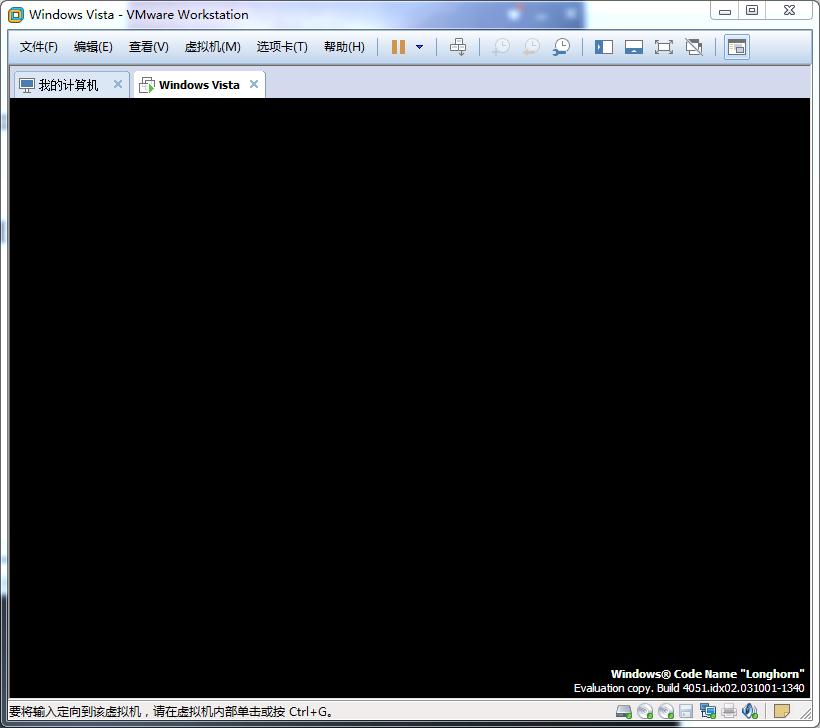The width and height of the screenshot is (820, 728).
Task: Take a snapshot of the virtual machine
Action: point(501,47)
